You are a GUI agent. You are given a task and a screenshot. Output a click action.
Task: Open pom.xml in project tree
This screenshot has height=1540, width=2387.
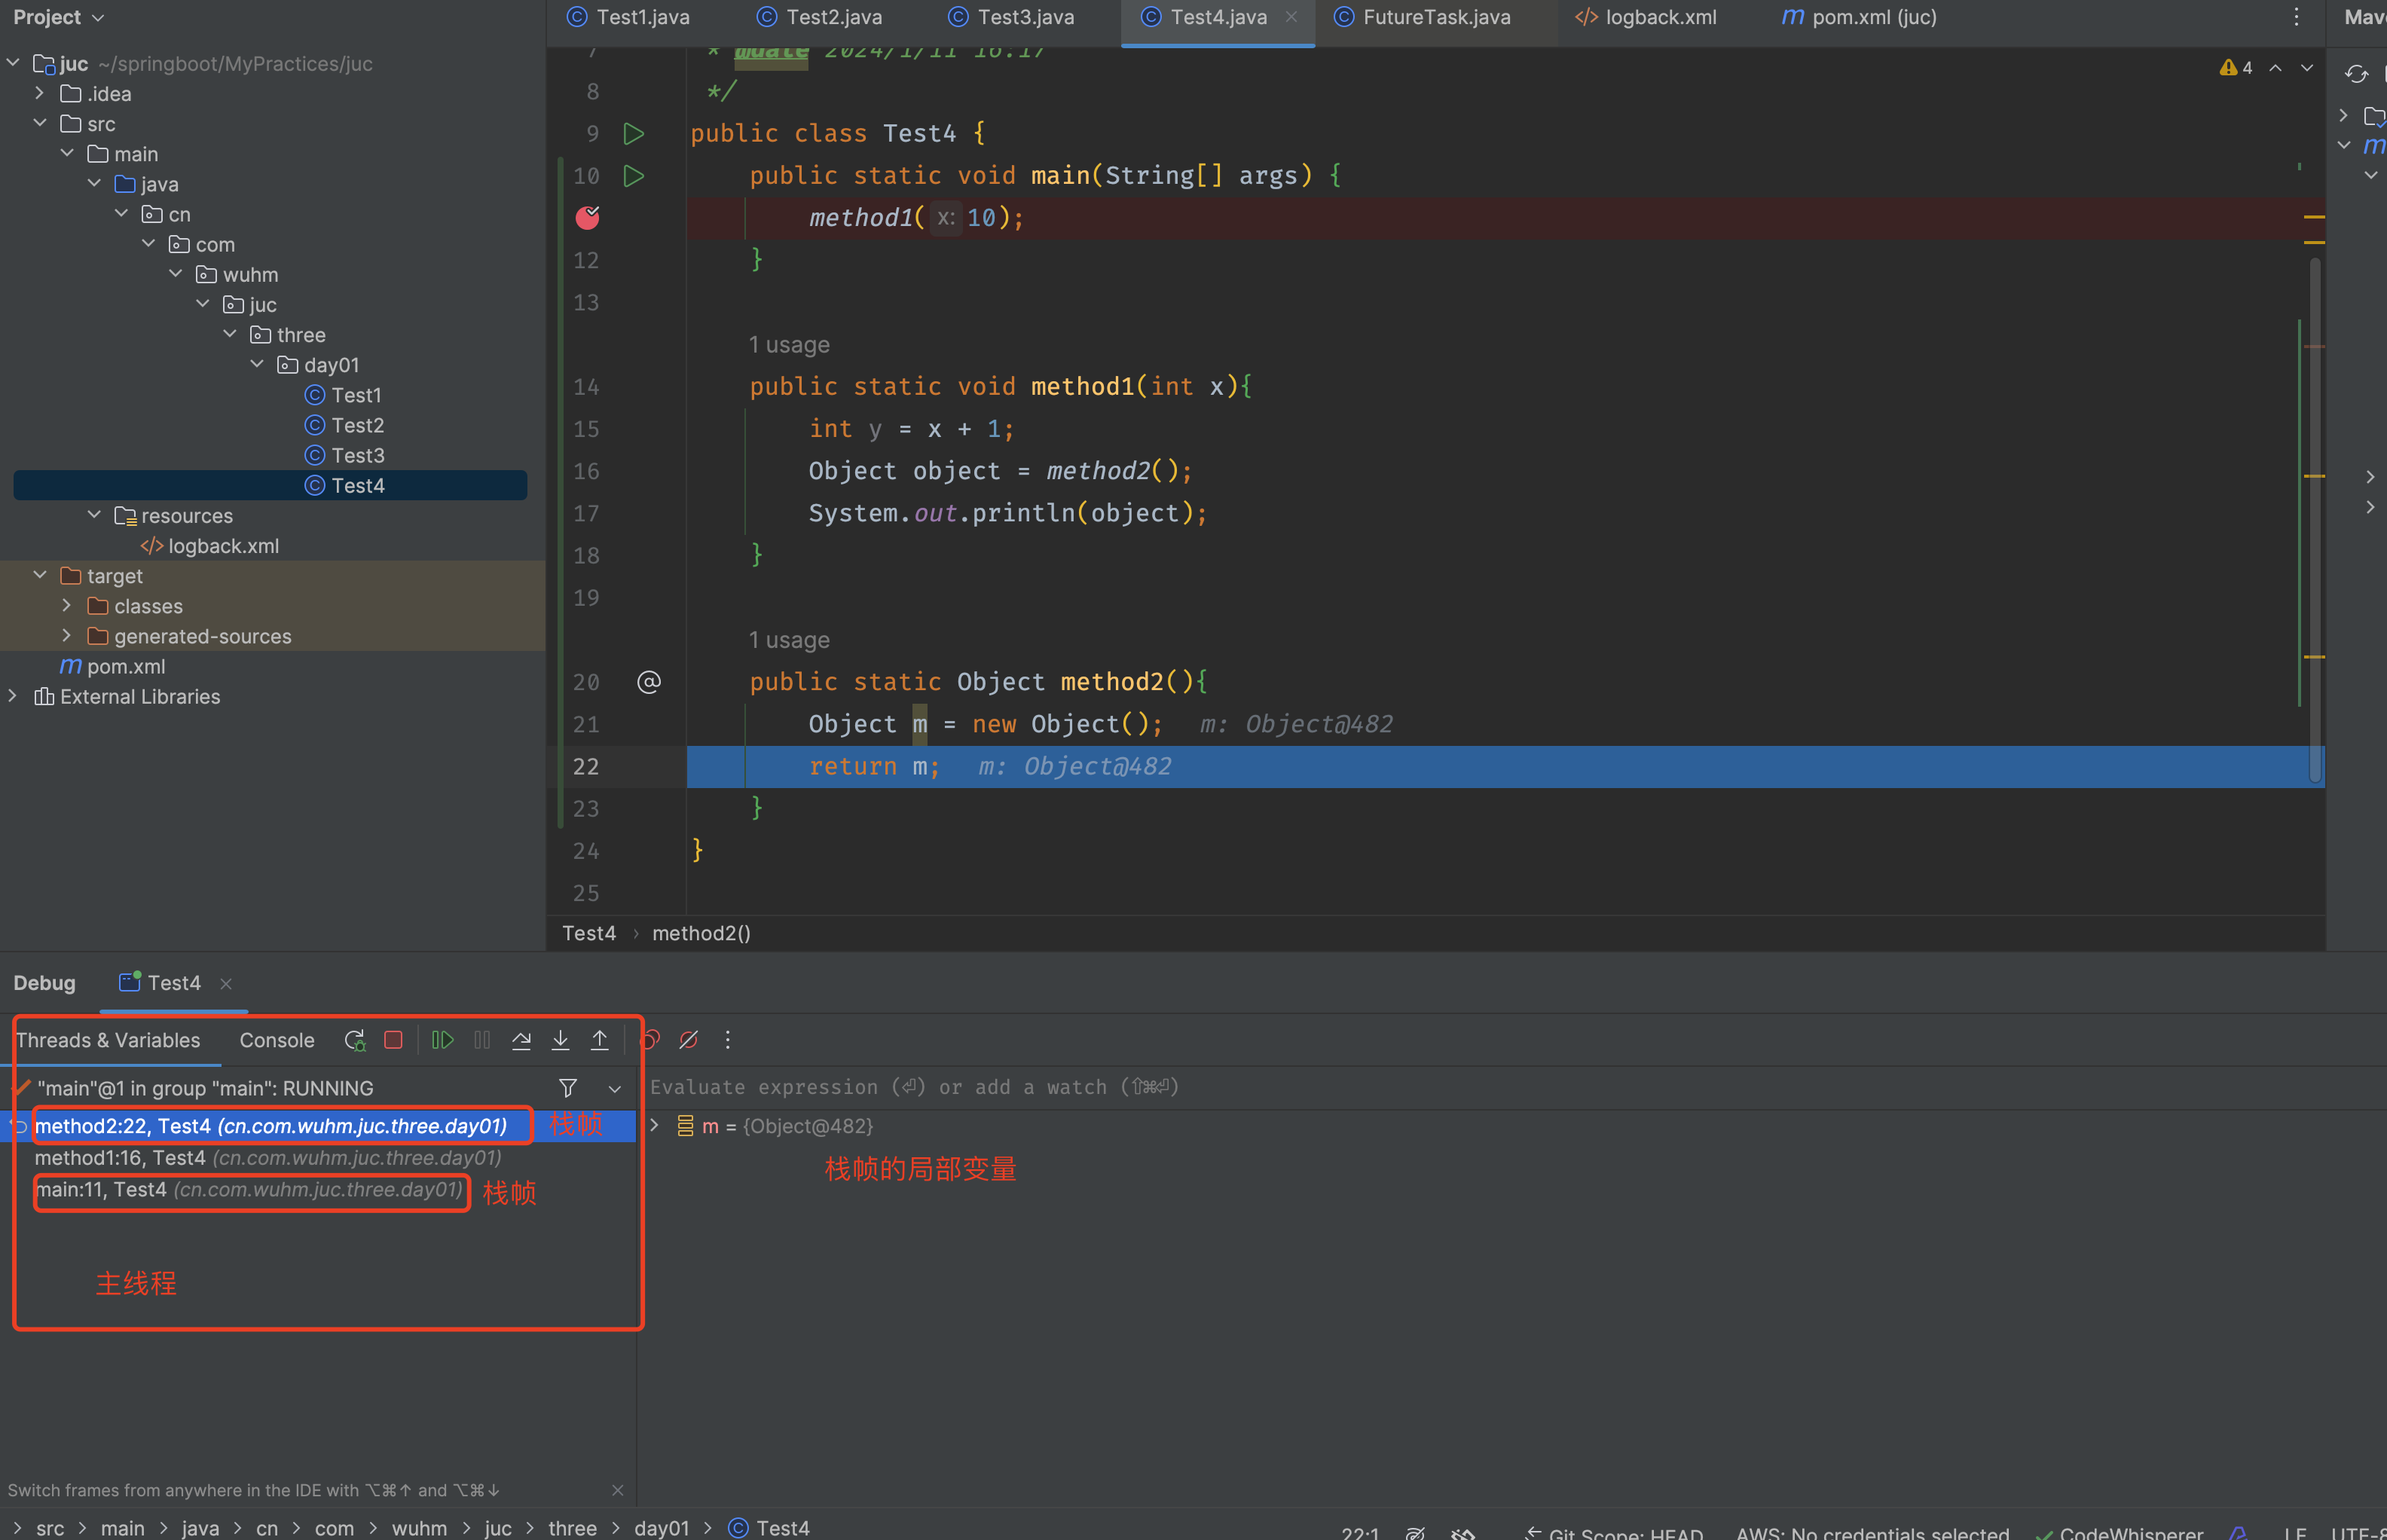pyautogui.click(x=112, y=666)
